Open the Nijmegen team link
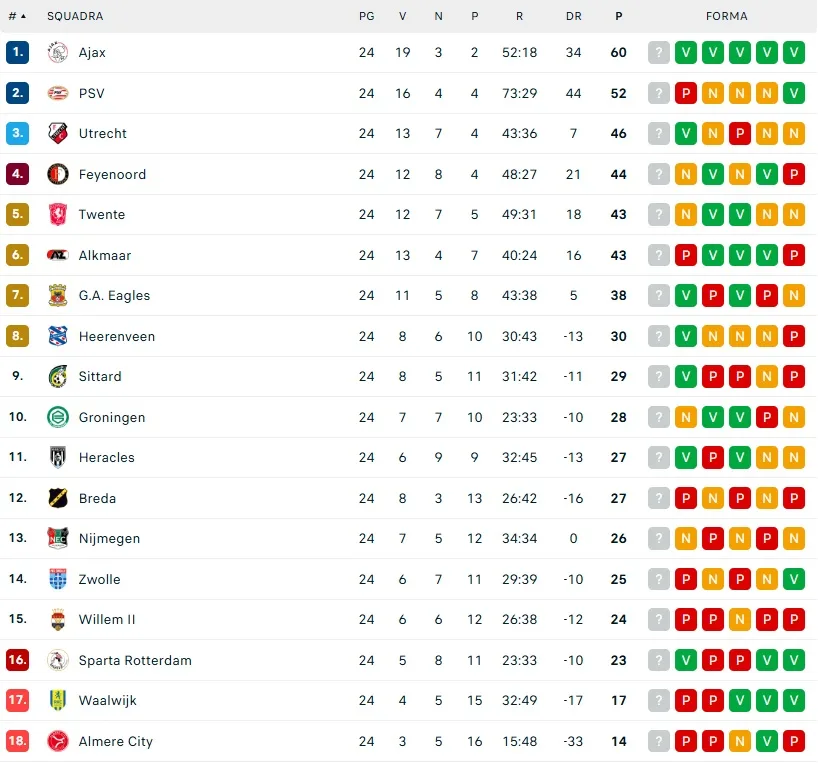This screenshot has width=818, height=763. coord(109,538)
